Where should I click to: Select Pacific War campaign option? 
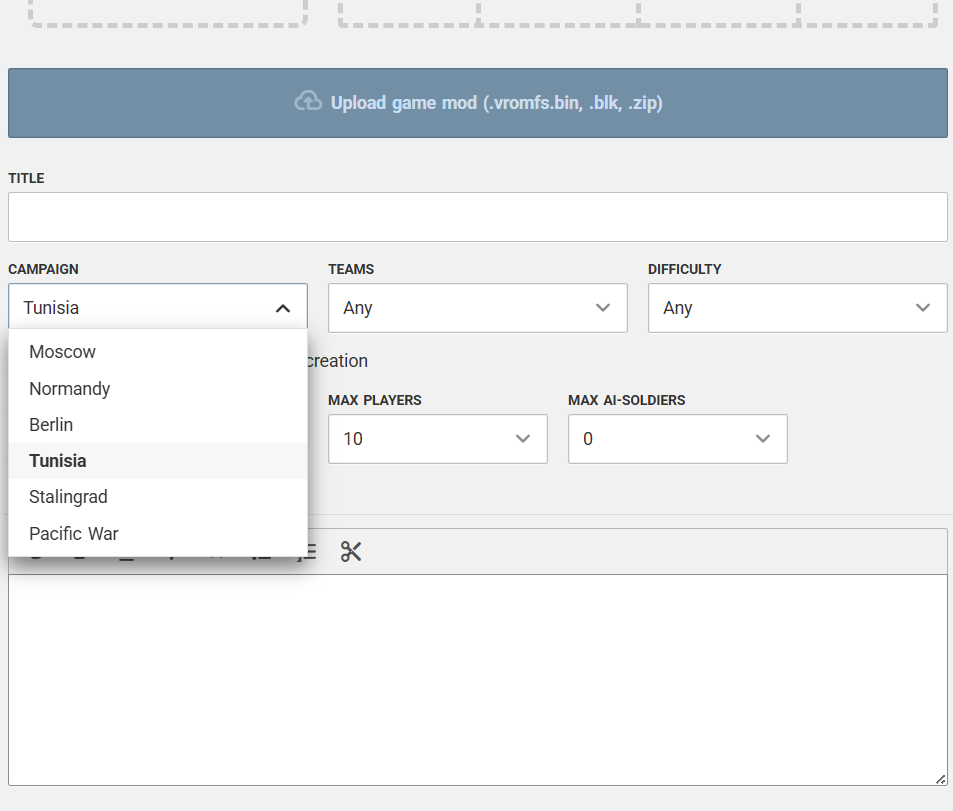coord(74,533)
